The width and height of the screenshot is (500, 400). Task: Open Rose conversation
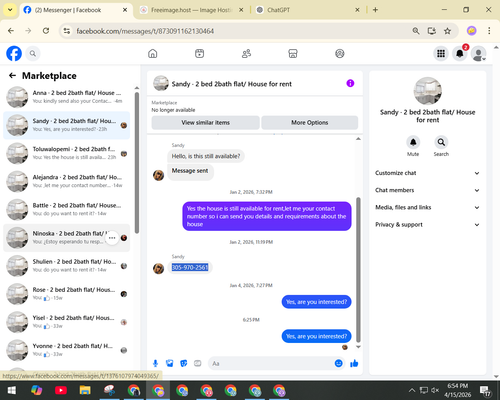click(67, 294)
